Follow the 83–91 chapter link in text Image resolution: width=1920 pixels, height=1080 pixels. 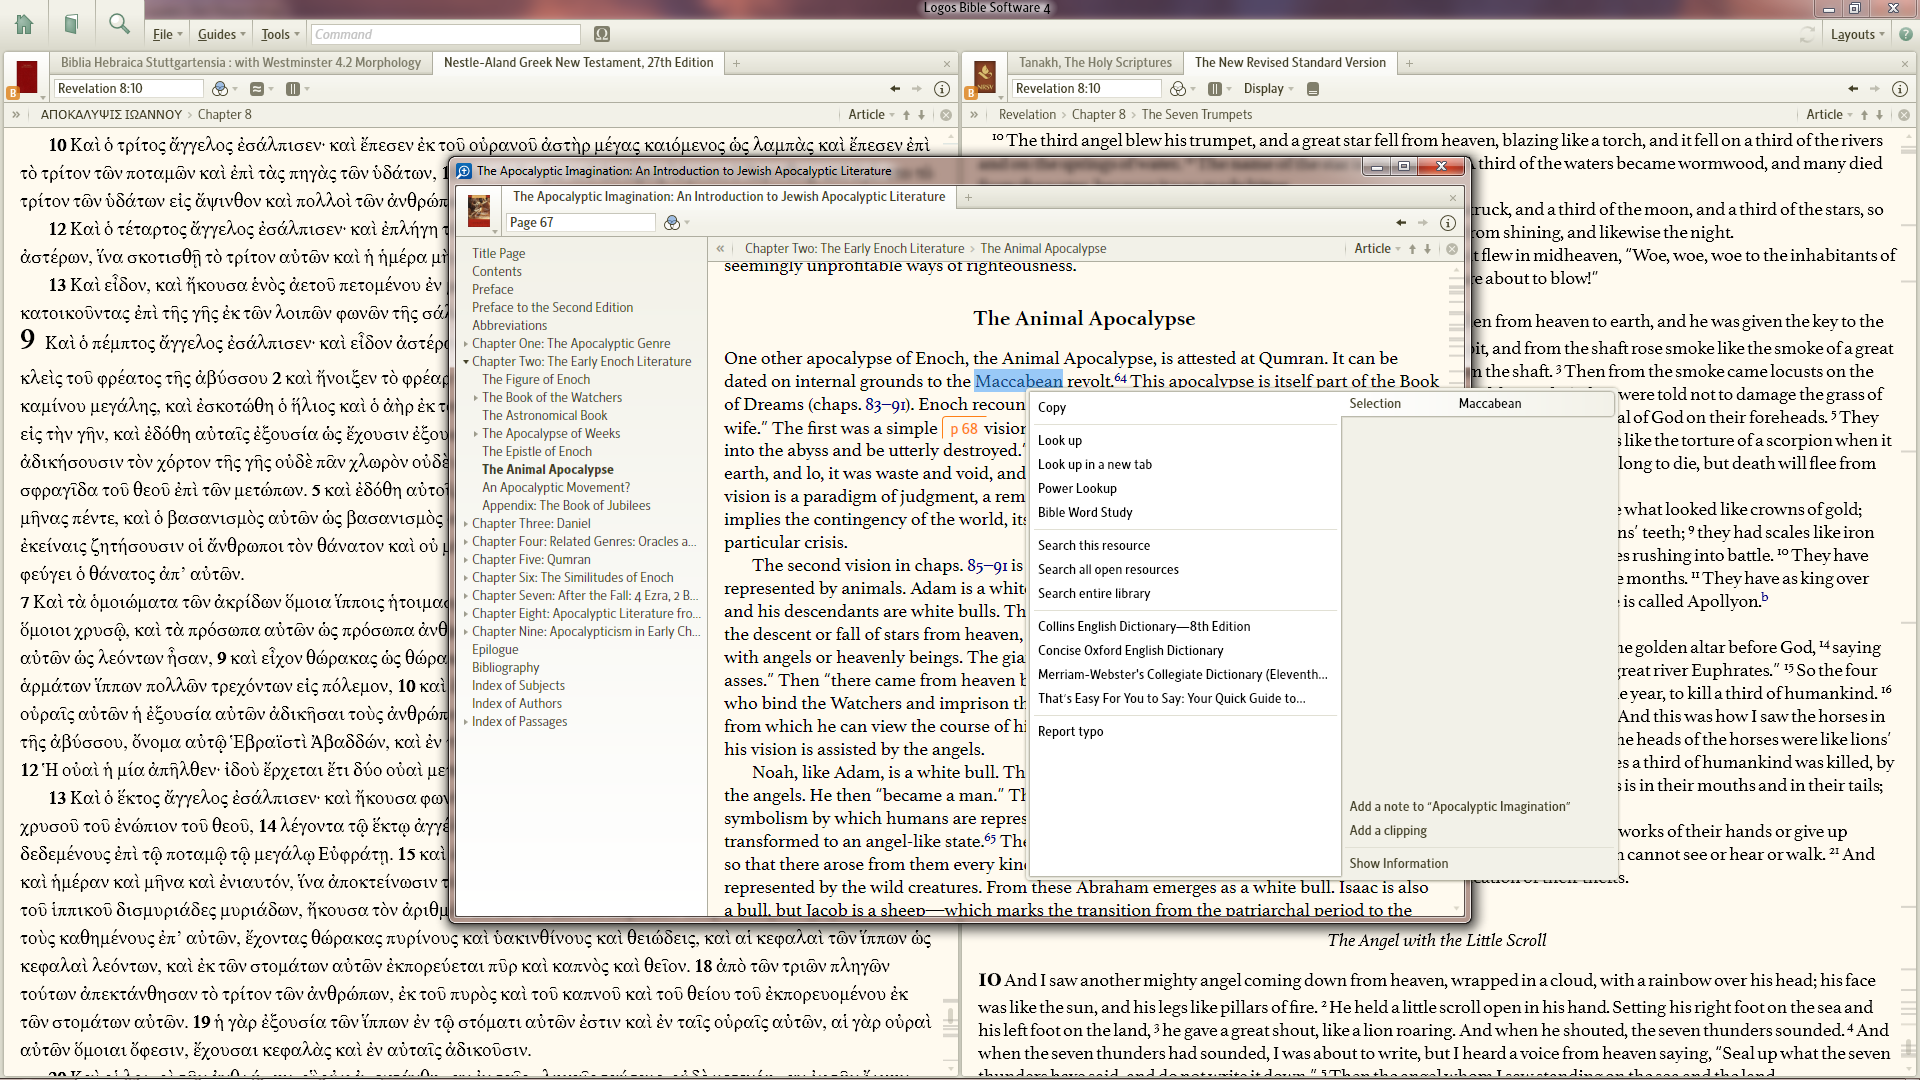[884, 405]
